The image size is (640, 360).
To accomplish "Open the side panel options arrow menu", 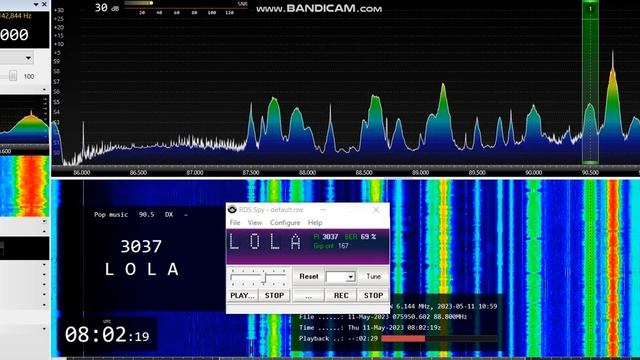I will pyautogui.click(x=36, y=4).
